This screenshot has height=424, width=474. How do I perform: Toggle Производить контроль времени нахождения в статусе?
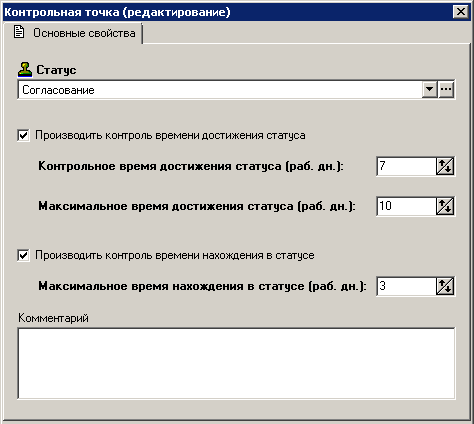pyautogui.click(x=23, y=255)
